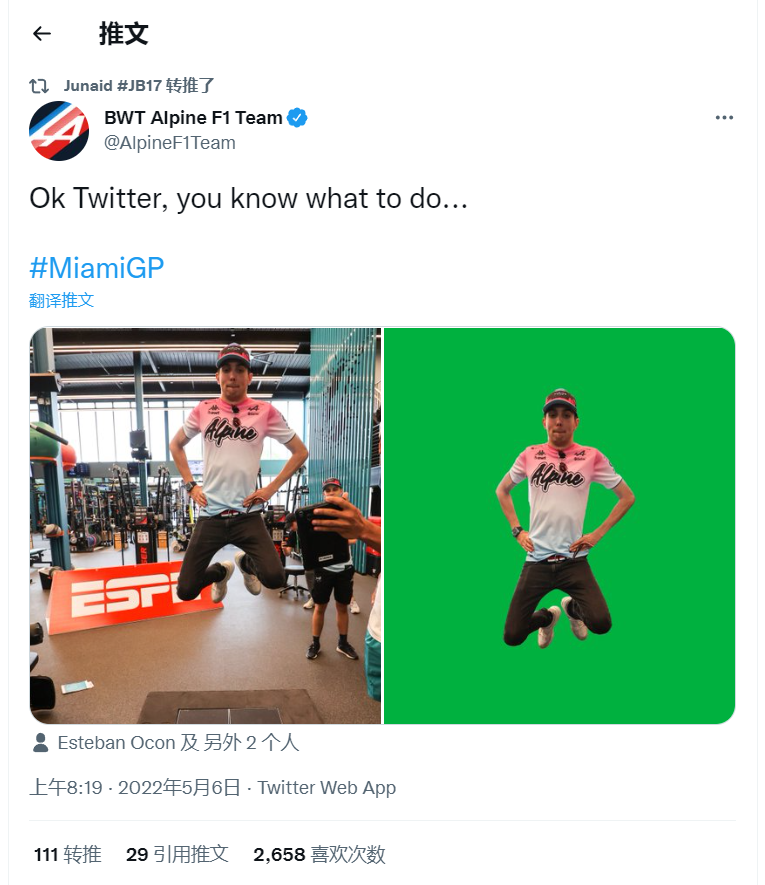This screenshot has height=885, width=765.
Task: View tagged people Esteban Ocon 及 另外 2 个人
Action: pyautogui.click(x=178, y=743)
